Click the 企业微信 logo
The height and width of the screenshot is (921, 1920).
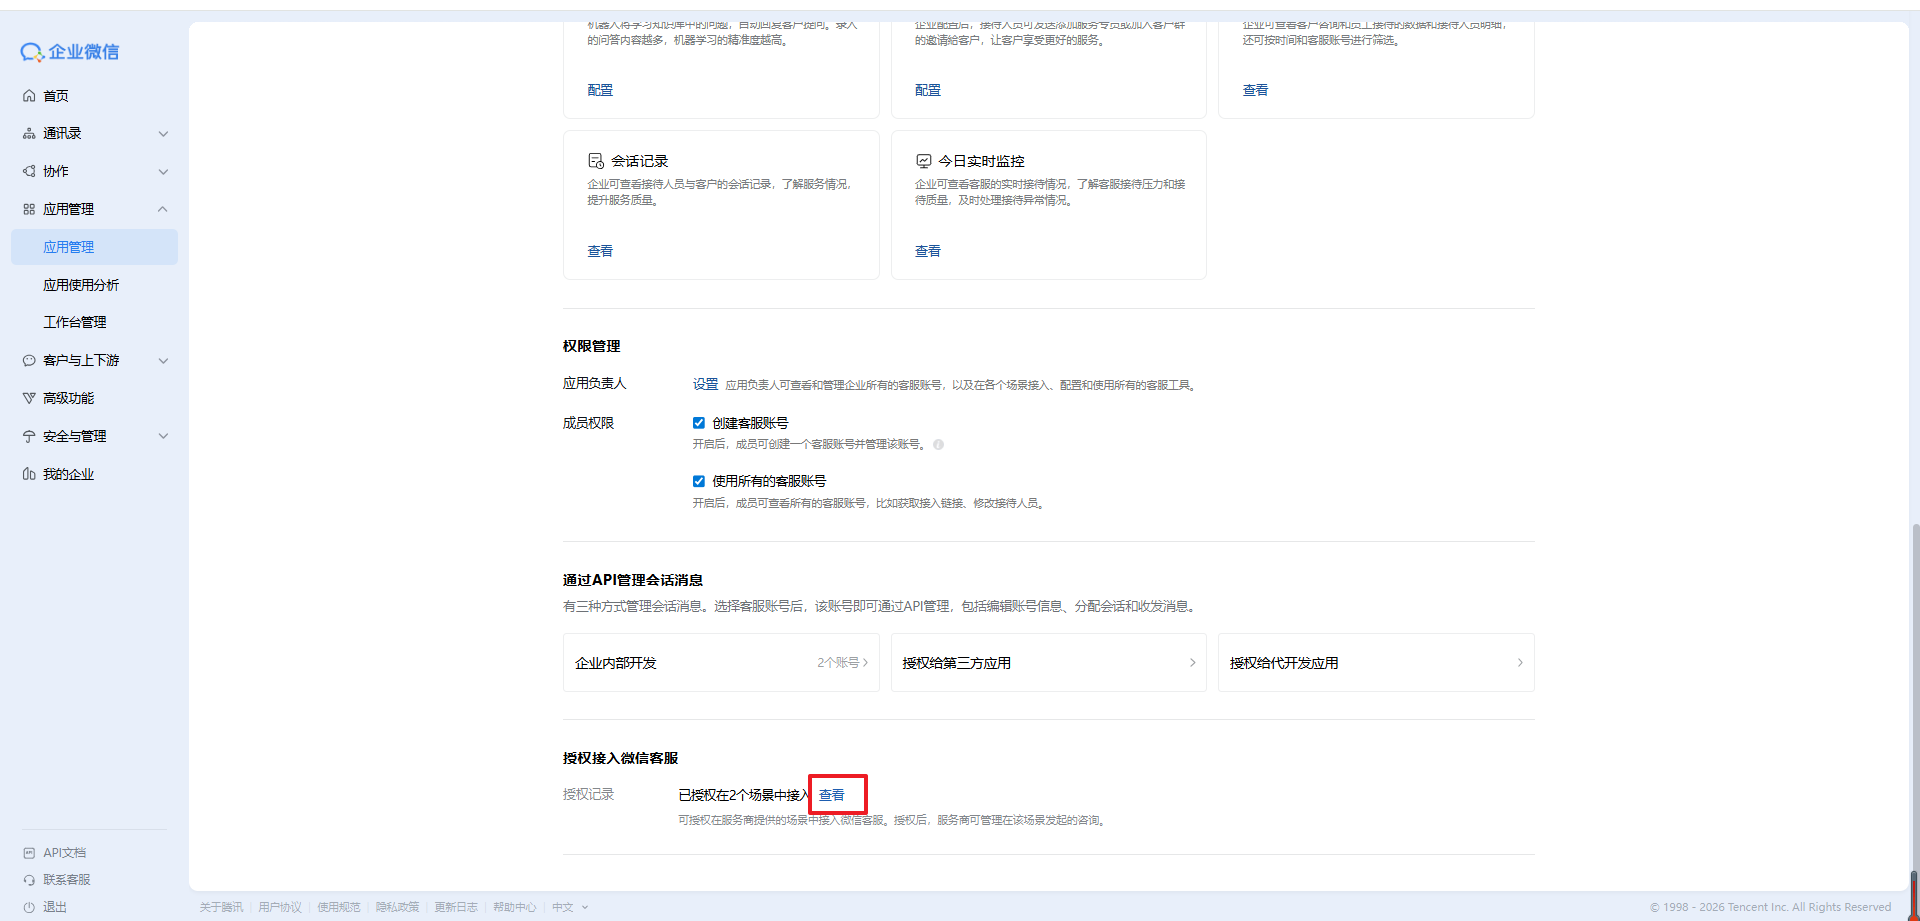(69, 52)
